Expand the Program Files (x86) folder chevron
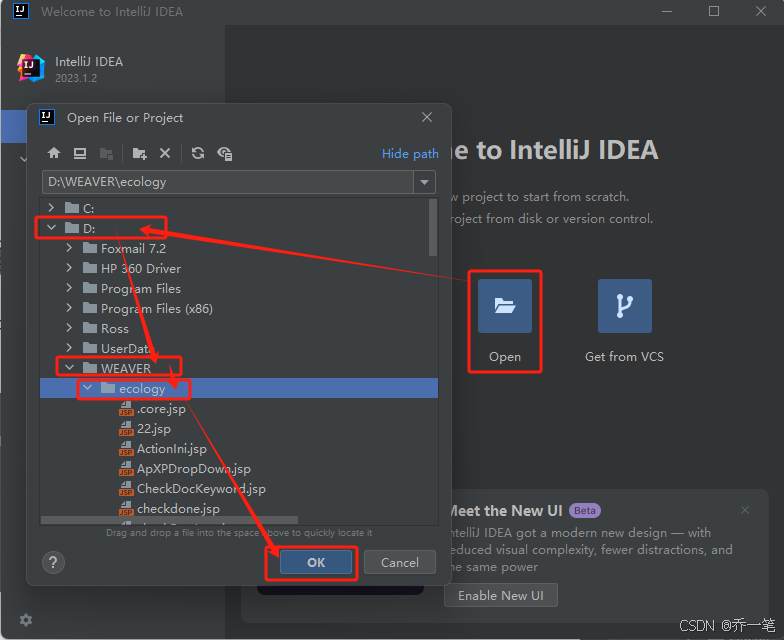Image resolution: width=784 pixels, height=640 pixels. tap(69, 308)
